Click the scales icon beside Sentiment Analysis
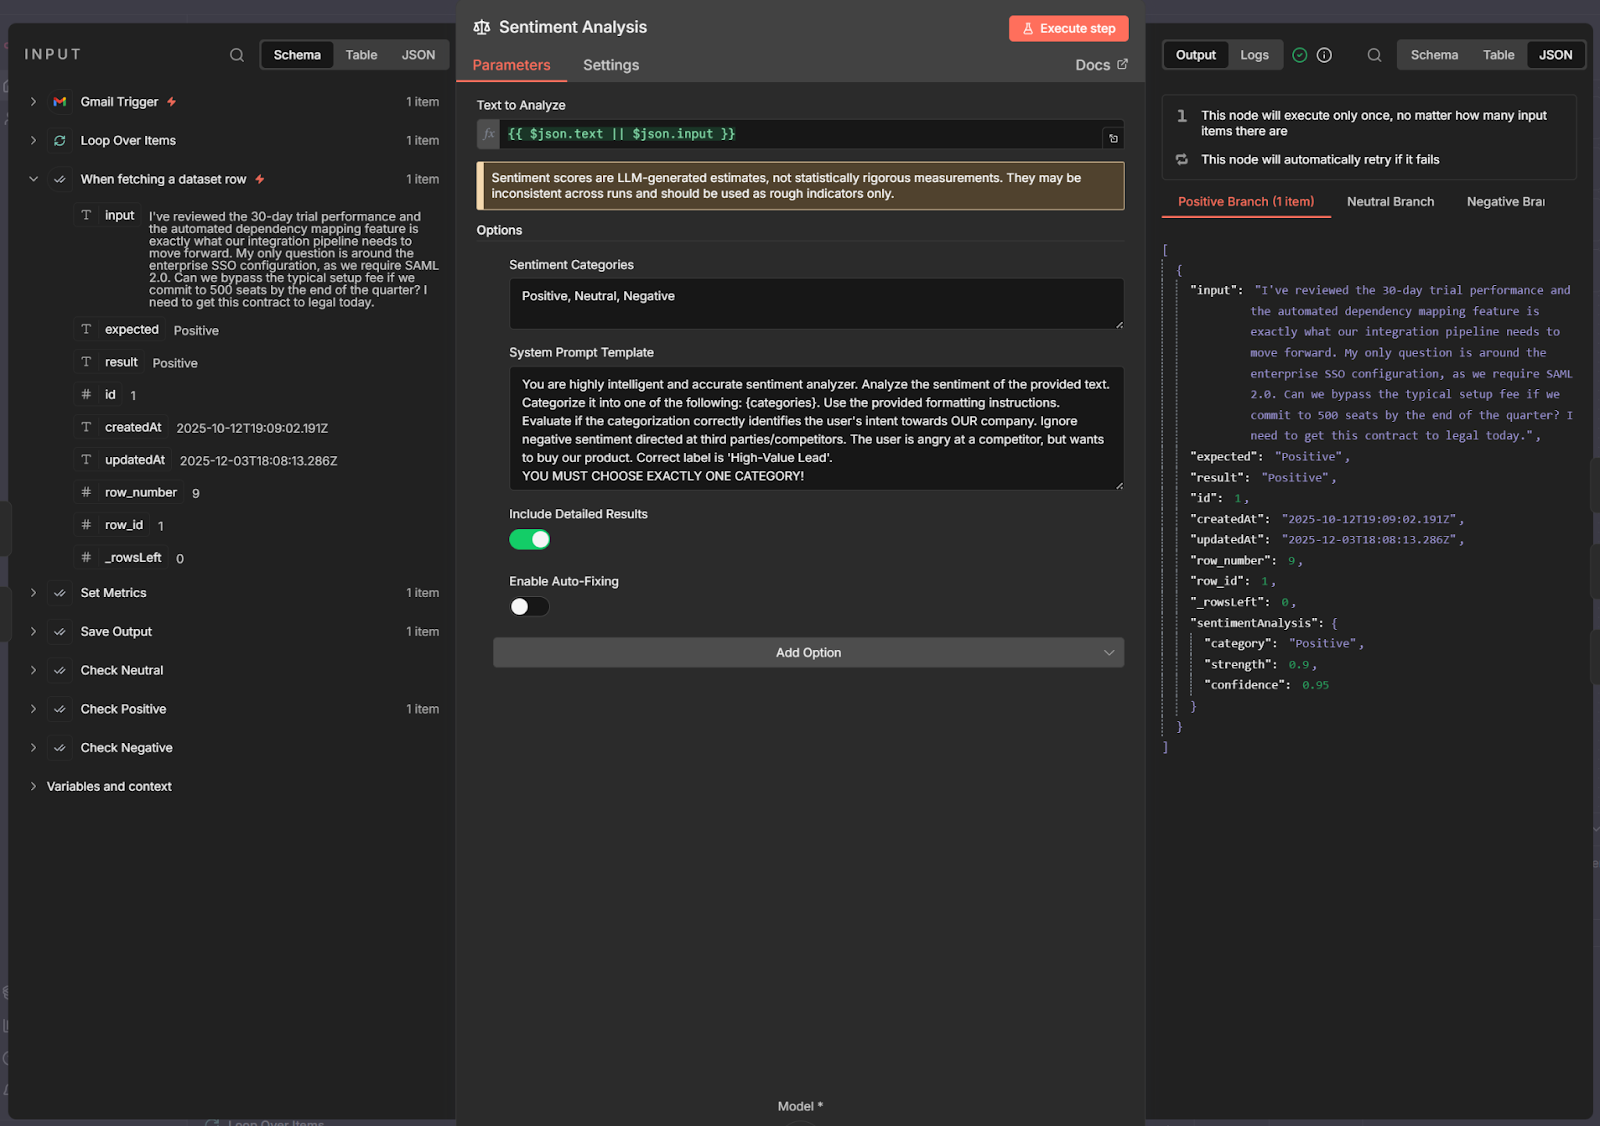 [x=481, y=27]
